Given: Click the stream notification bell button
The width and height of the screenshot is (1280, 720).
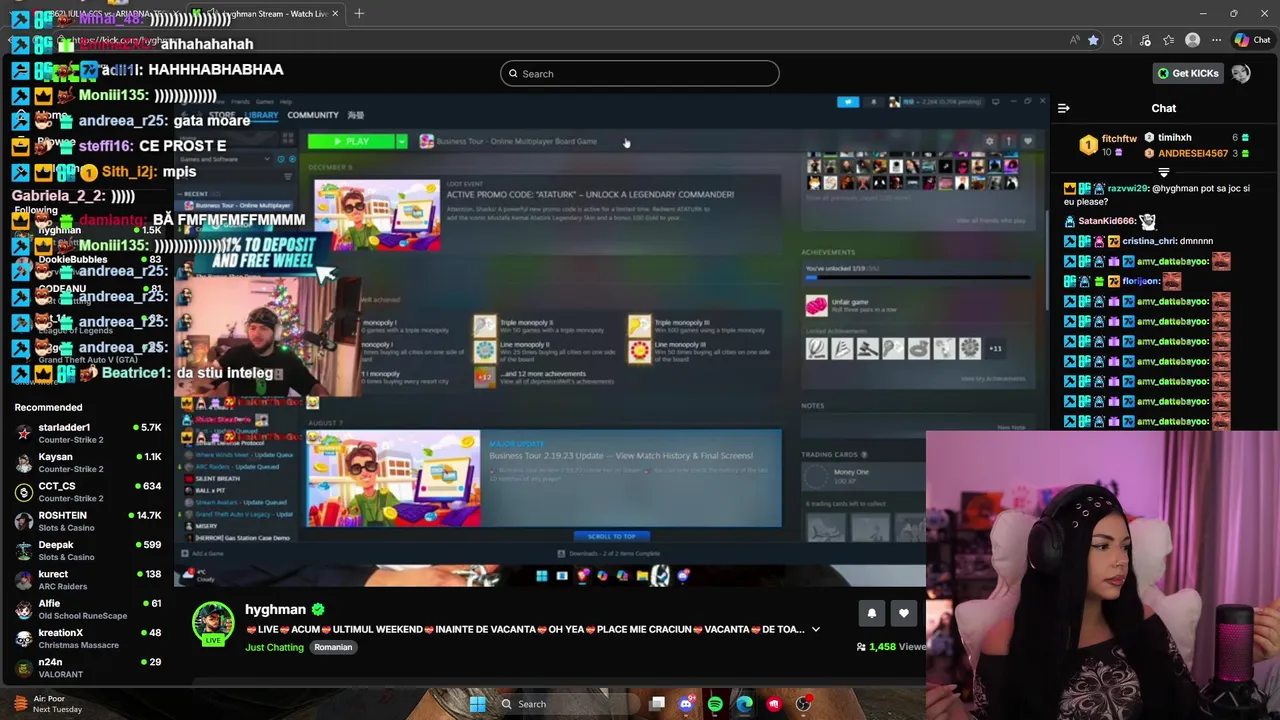Looking at the screenshot, I should coord(871,614).
